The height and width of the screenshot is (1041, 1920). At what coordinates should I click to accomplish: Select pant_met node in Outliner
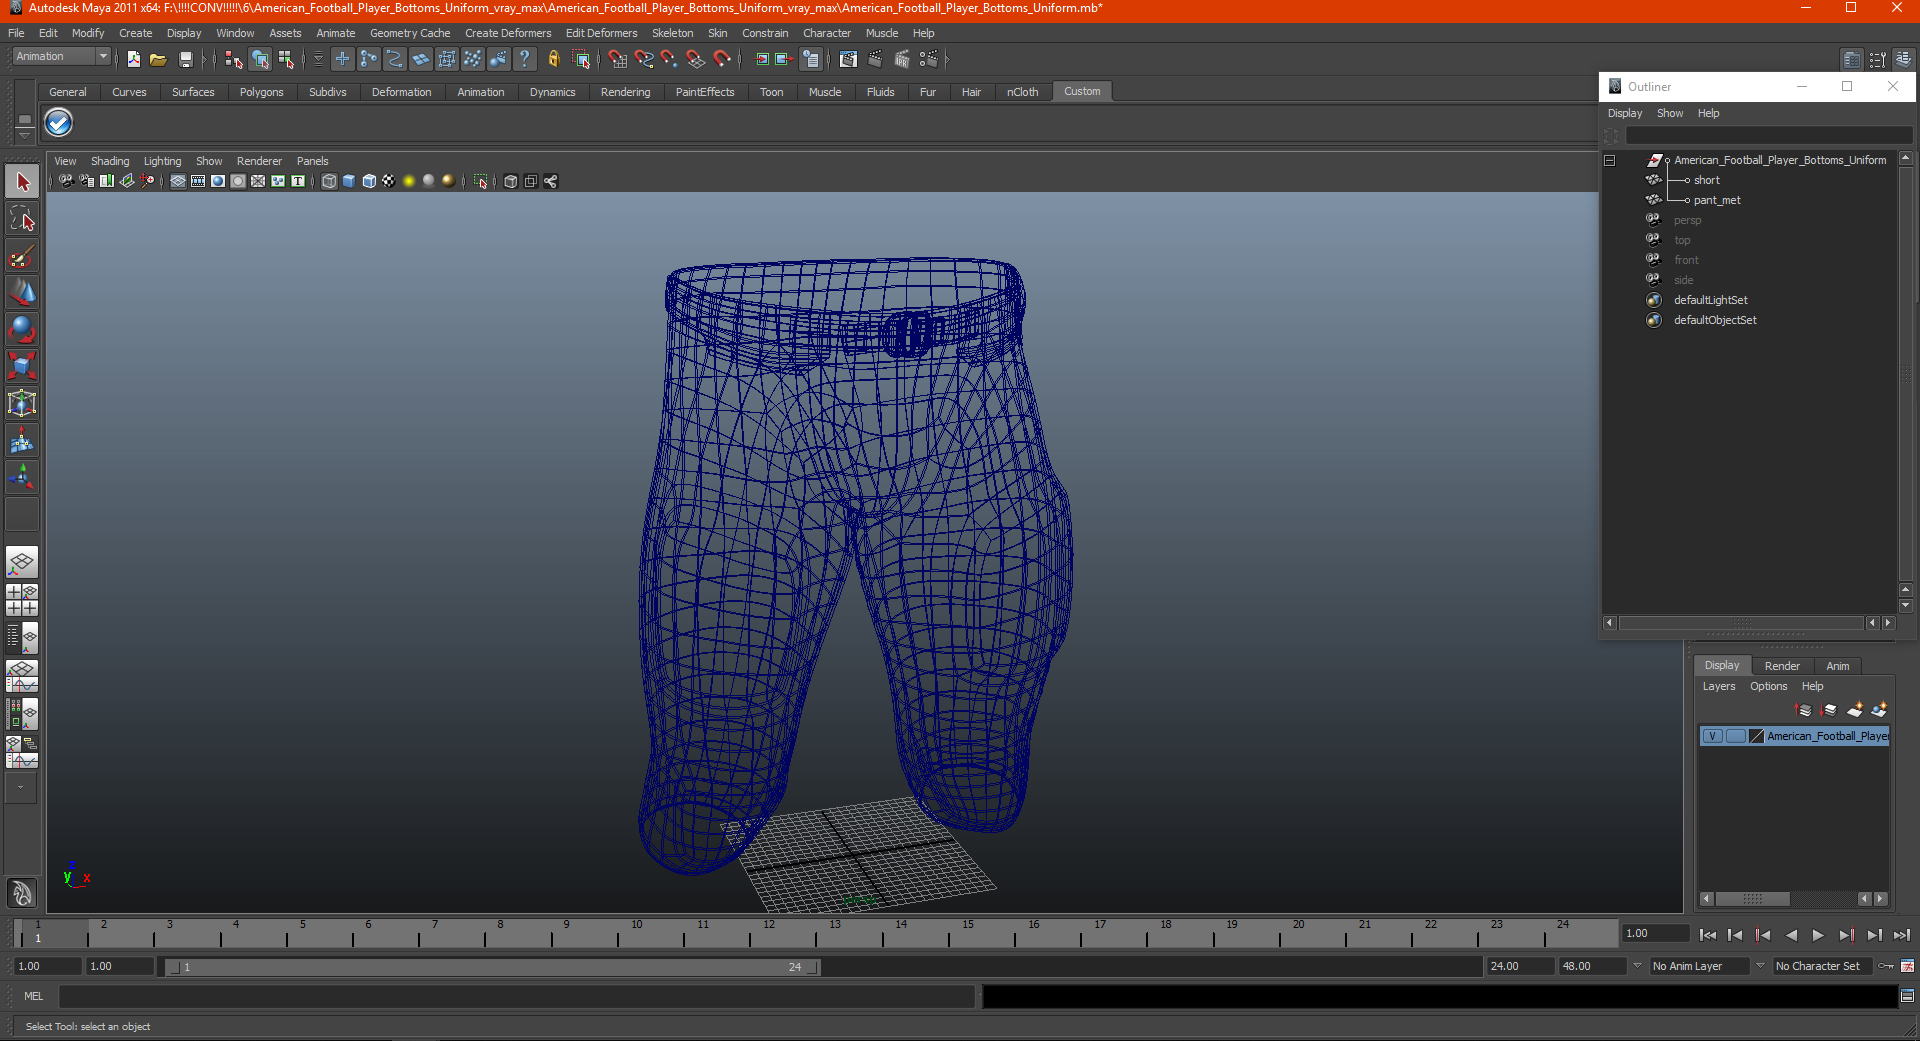click(x=1716, y=200)
